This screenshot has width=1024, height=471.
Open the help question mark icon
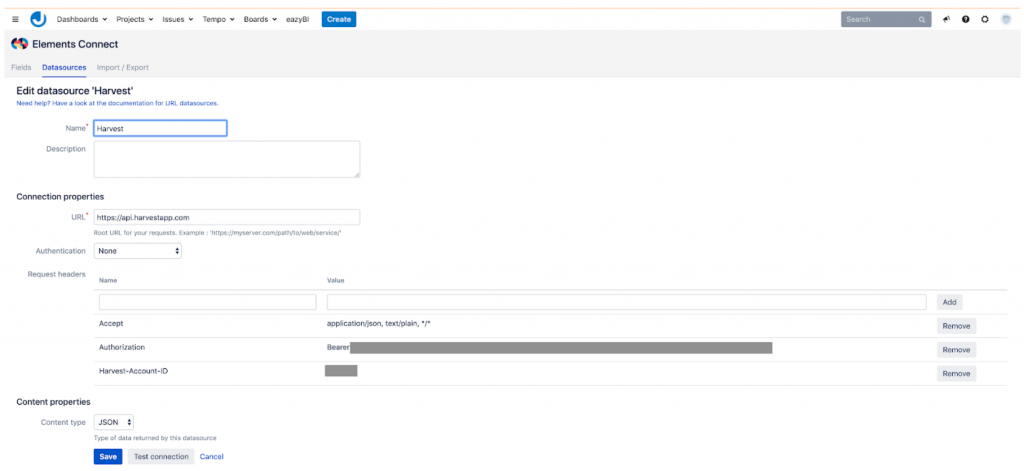(965, 20)
